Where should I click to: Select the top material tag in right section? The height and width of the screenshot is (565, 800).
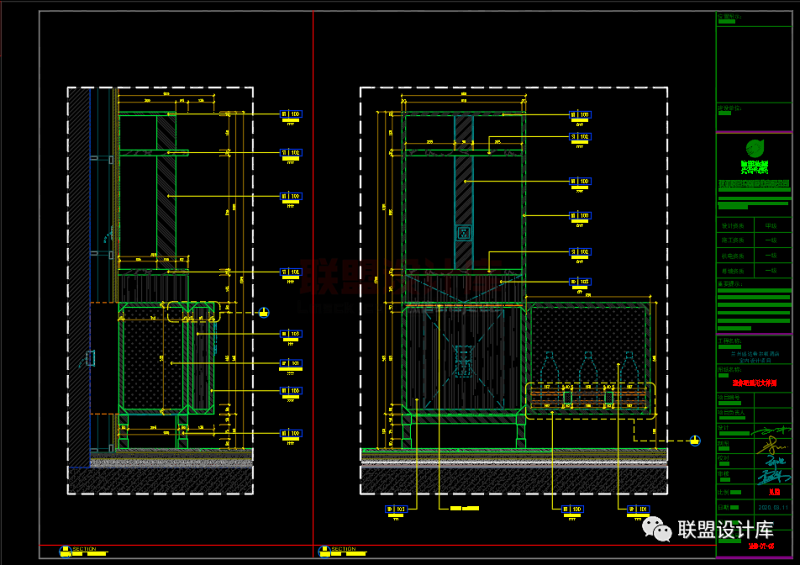[x=580, y=116]
